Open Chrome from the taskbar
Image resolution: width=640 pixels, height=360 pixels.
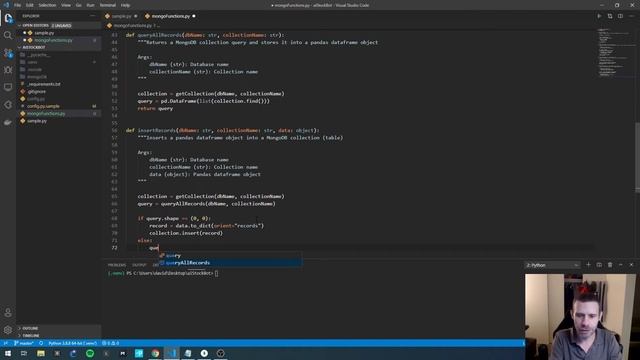[x=155, y=353]
